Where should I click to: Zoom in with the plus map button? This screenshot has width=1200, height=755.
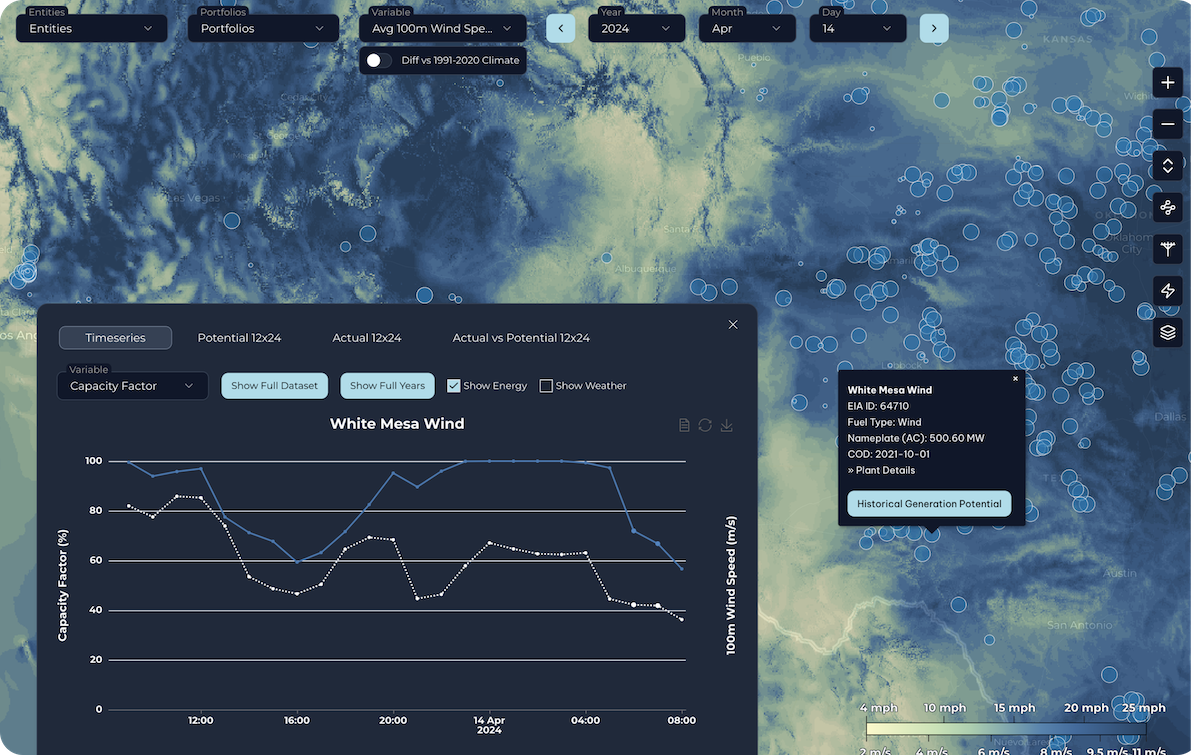click(1168, 83)
